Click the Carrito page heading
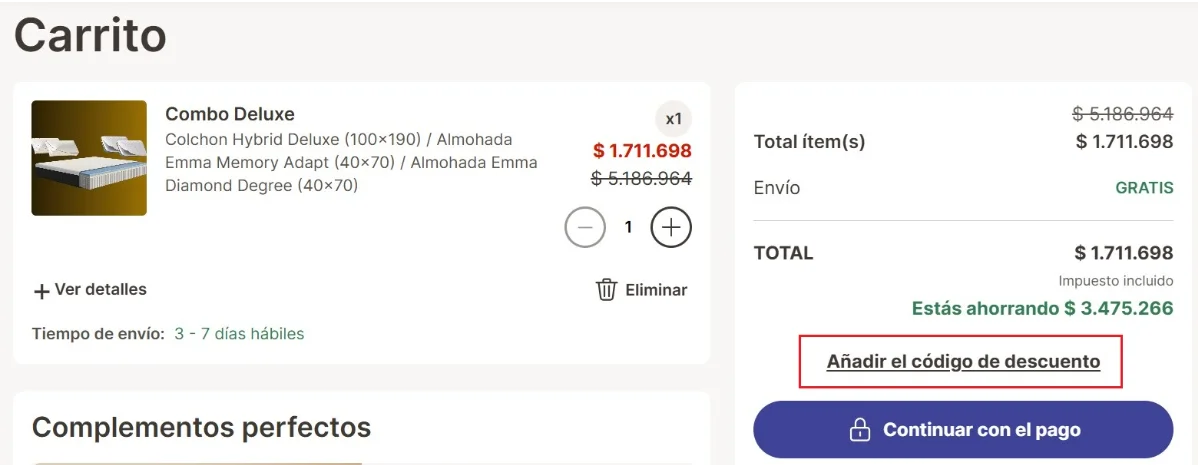The height and width of the screenshot is (465, 1198). pos(90,35)
